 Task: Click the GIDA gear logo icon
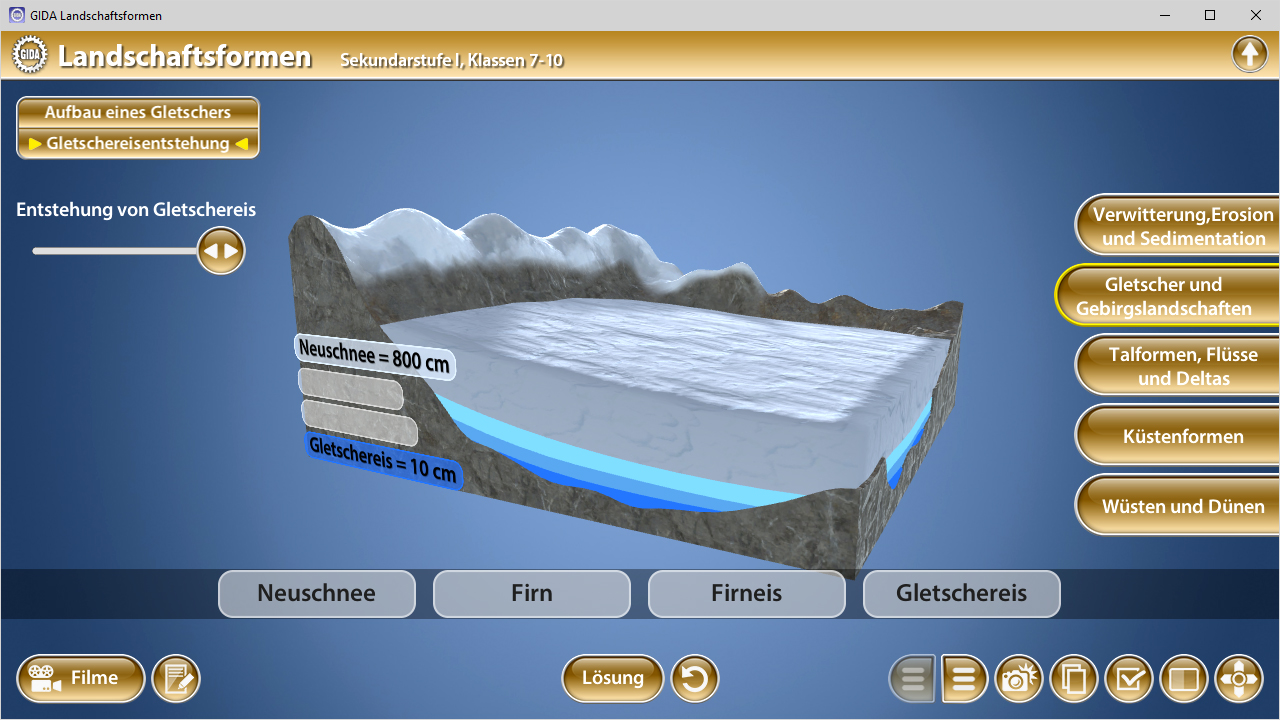[30, 55]
